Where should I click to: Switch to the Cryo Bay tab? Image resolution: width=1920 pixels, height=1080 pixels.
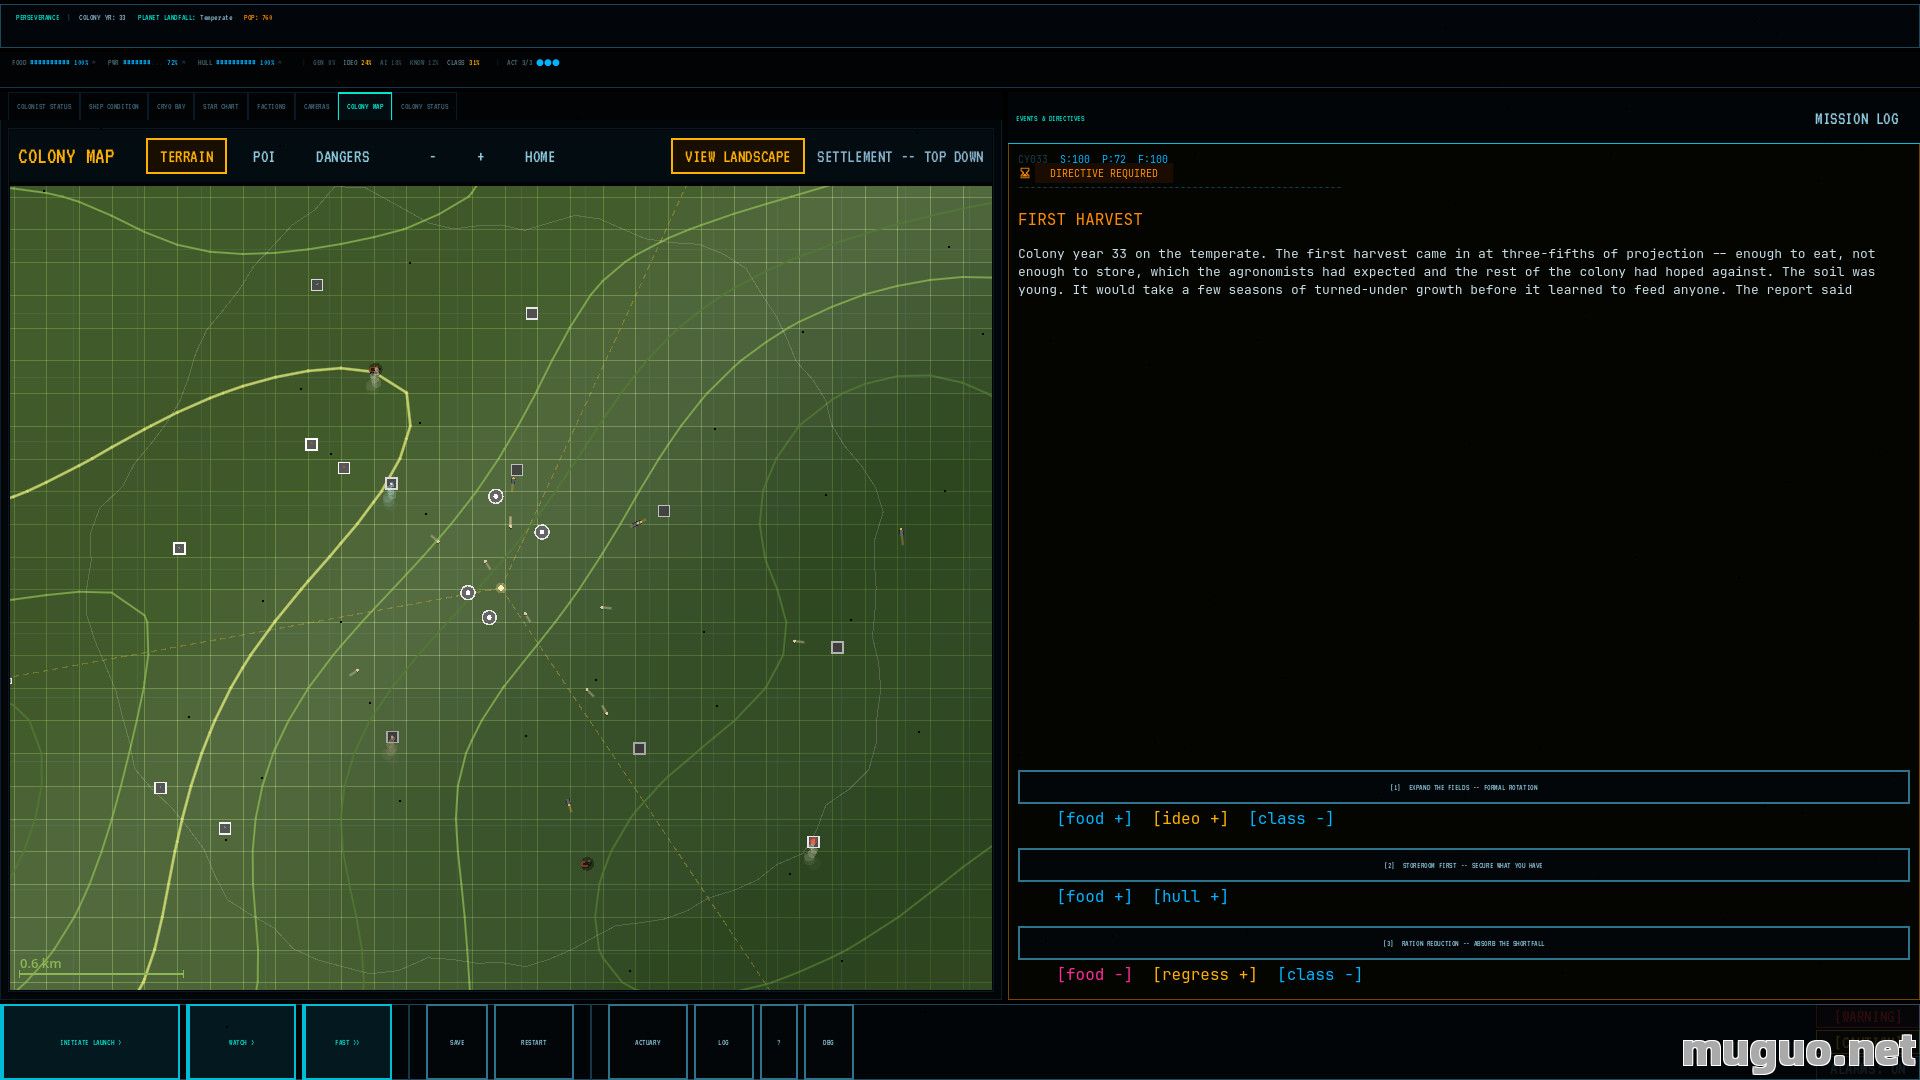[171, 106]
